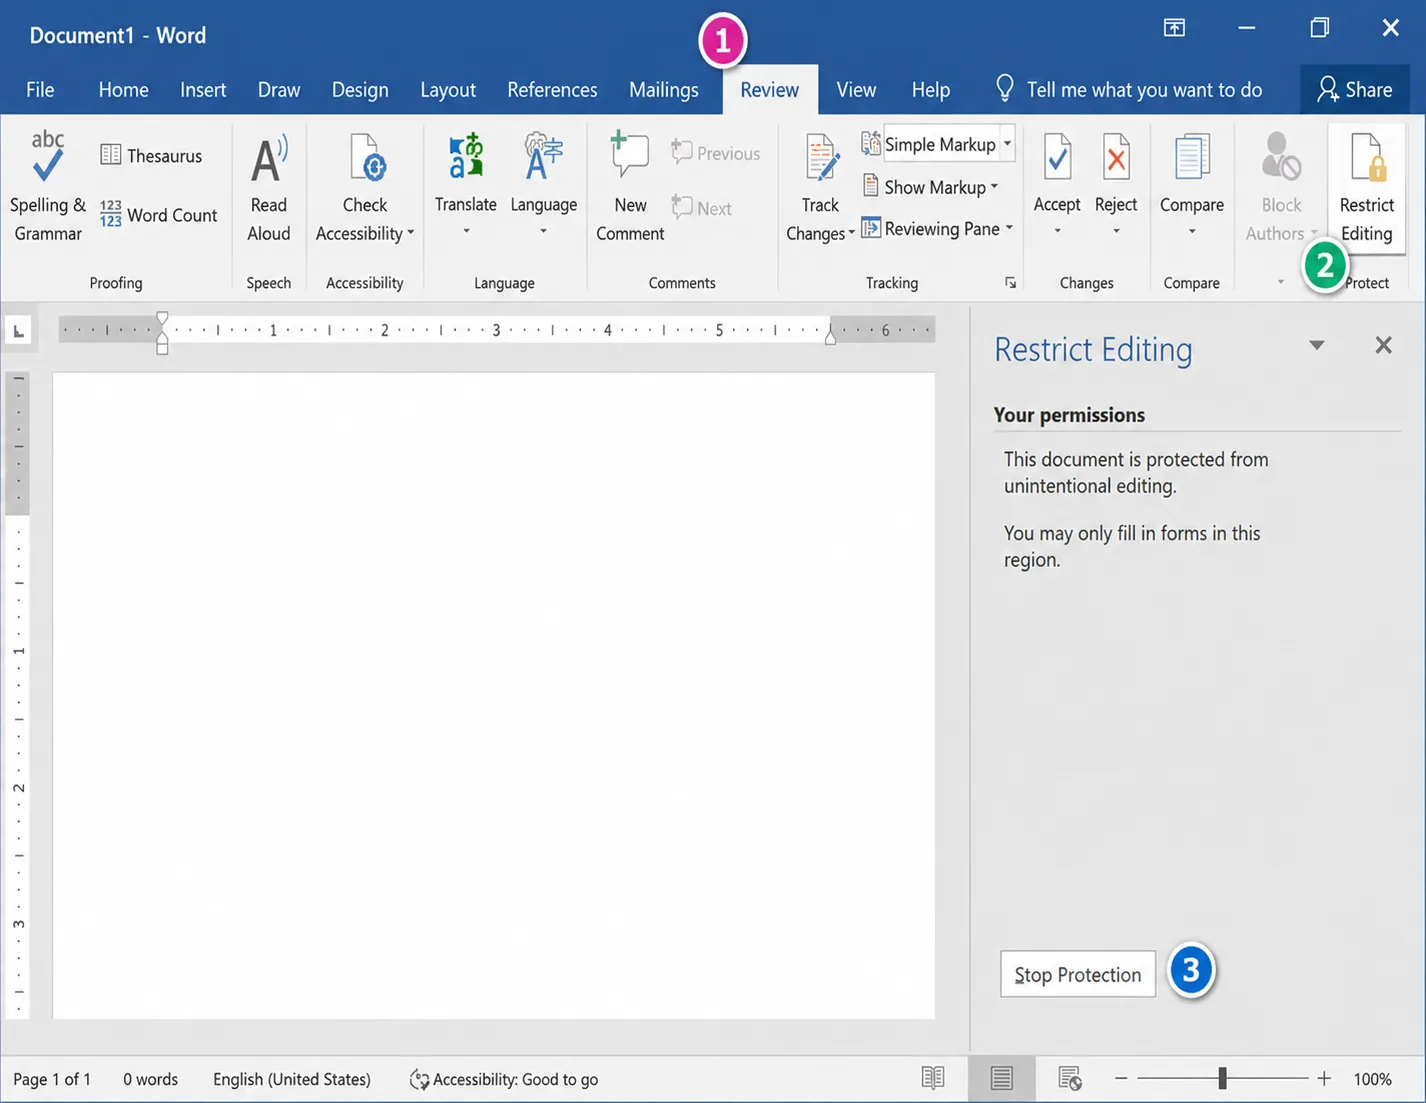This screenshot has height=1103, width=1426.
Task: Click the first line indent marker on ruler
Action: (x=162, y=319)
